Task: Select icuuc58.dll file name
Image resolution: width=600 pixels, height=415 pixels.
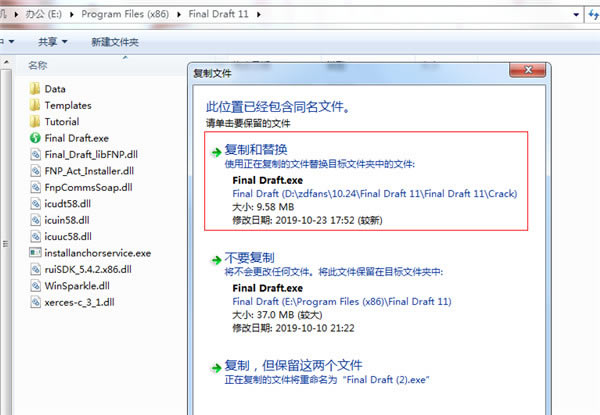Action: point(68,237)
